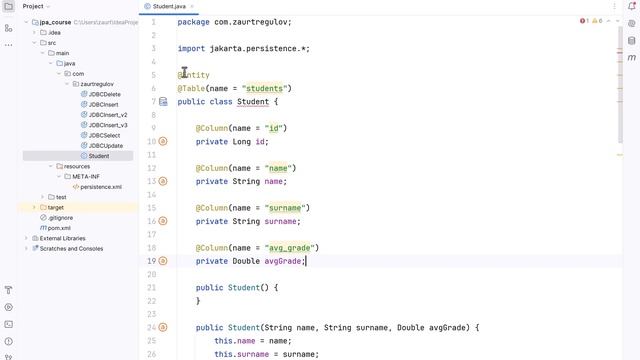
Task: Click the yellow warning count indicator
Action: point(597,21)
